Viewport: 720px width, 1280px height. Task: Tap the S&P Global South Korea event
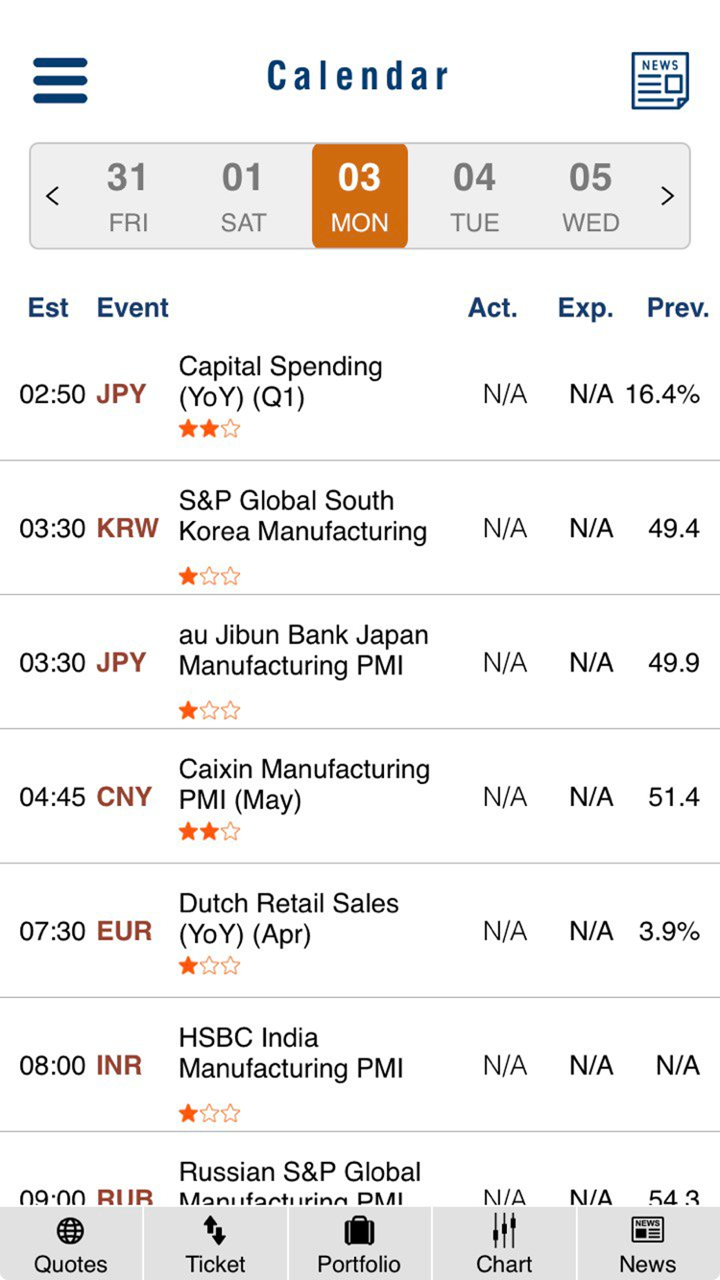(x=302, y=516)
